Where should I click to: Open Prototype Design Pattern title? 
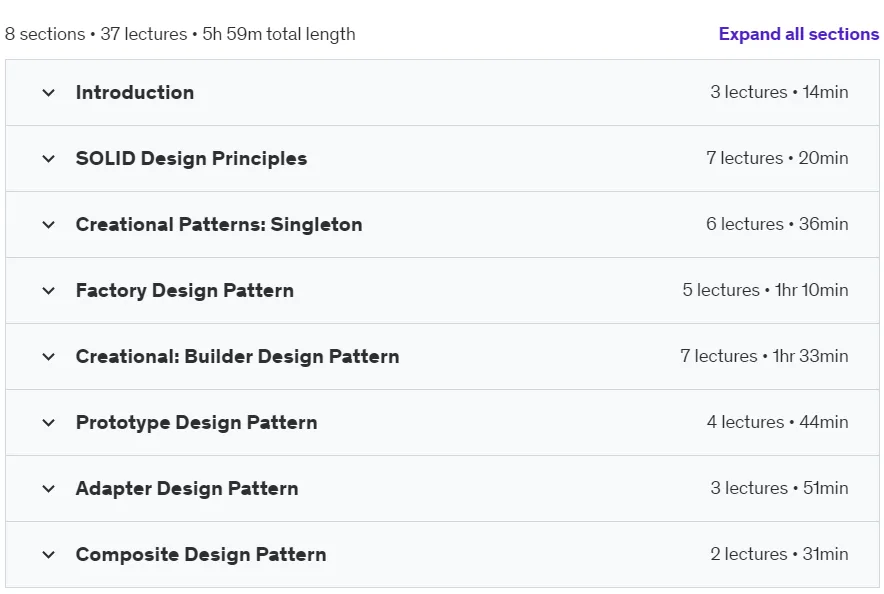click(x=196, y=422)
